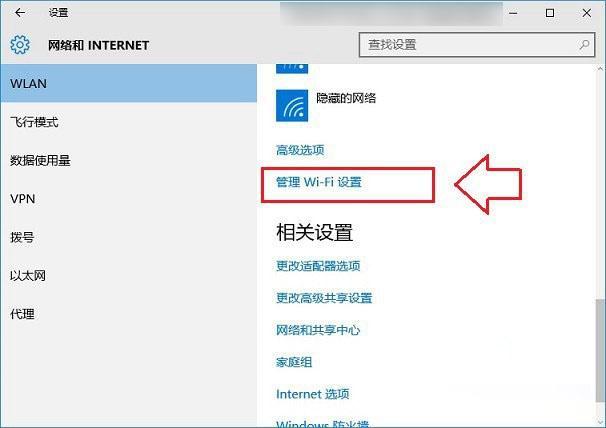Switch to 数据使用量 in the sidebar
This screenshot has height=428, width=606.
pyautogui.click(x=40, y=160)
